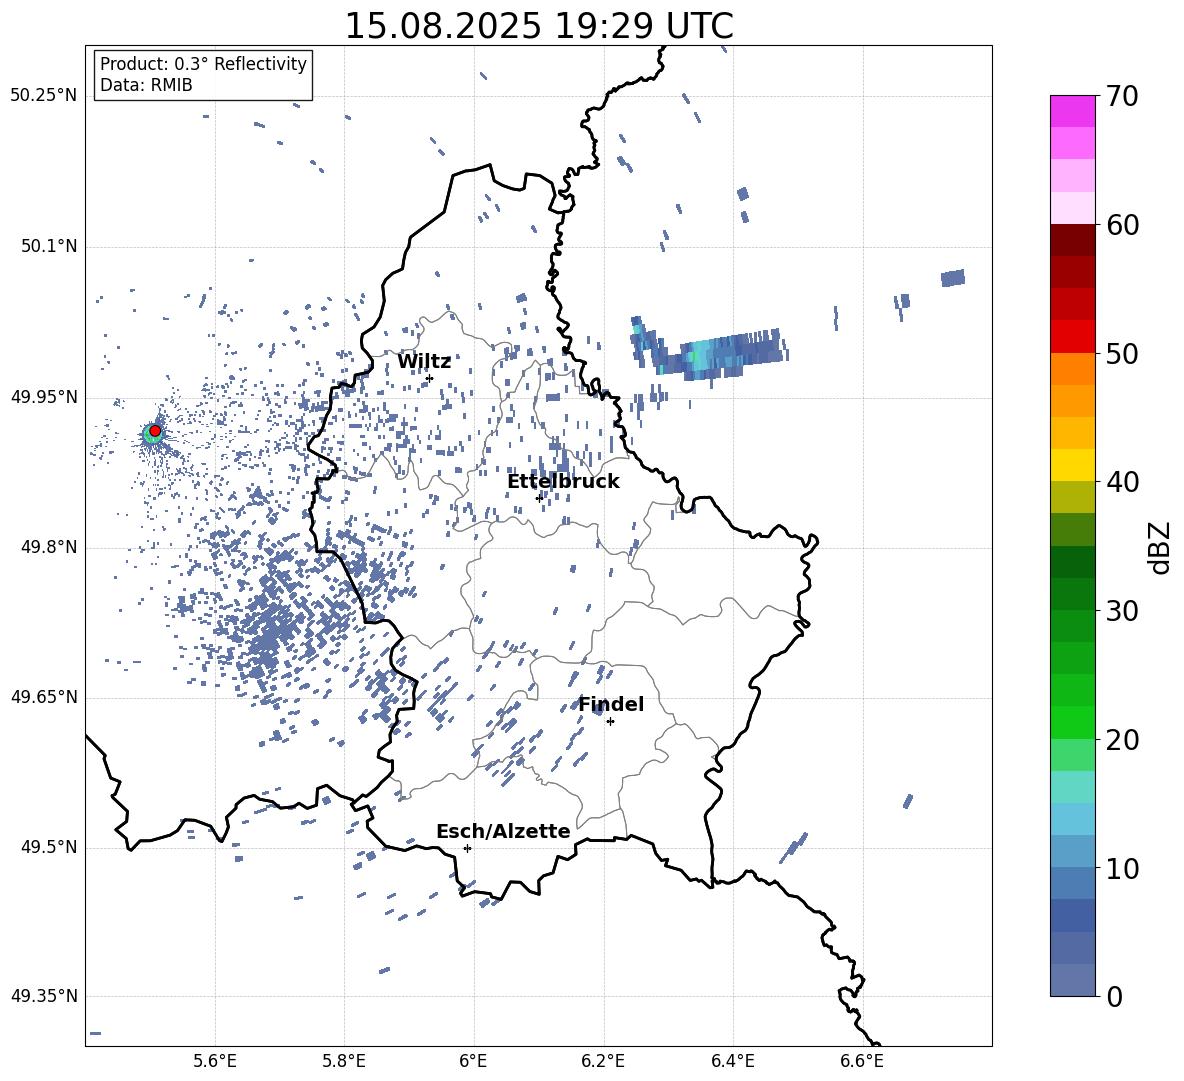Click the 50.1°N latitude label
Image resolution: width=1184 pixels, height=1081 pixels.
click(x=48, y=247)
